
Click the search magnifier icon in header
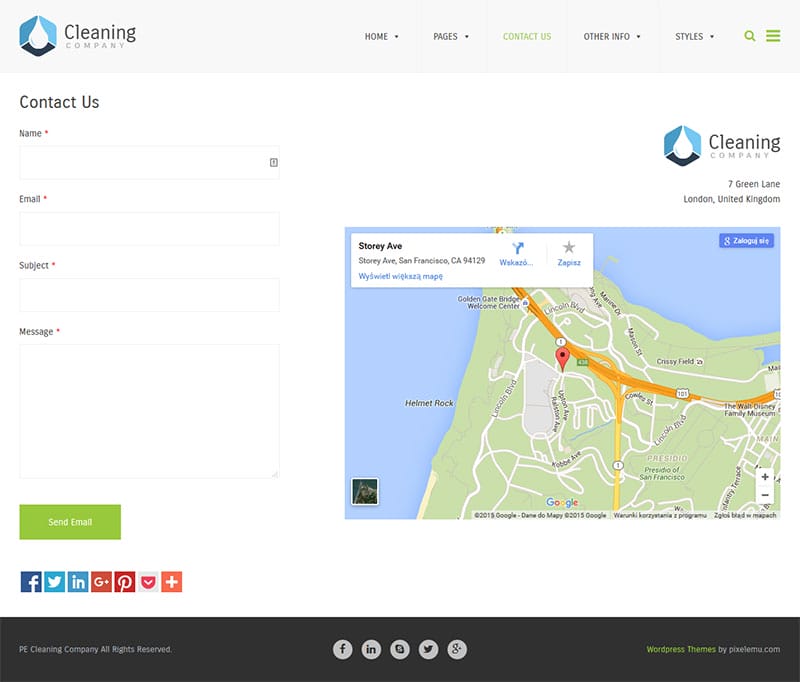click(750, 36)
